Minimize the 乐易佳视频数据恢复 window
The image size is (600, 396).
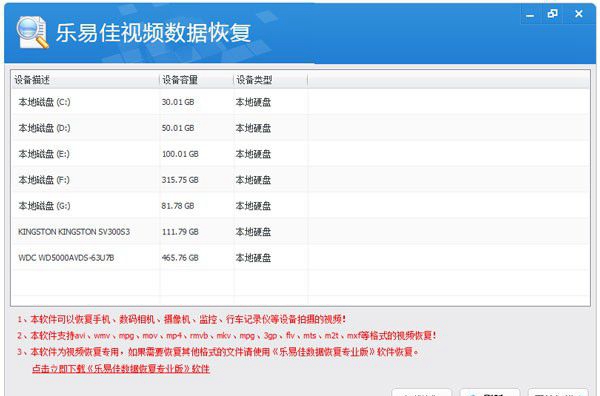530,15
